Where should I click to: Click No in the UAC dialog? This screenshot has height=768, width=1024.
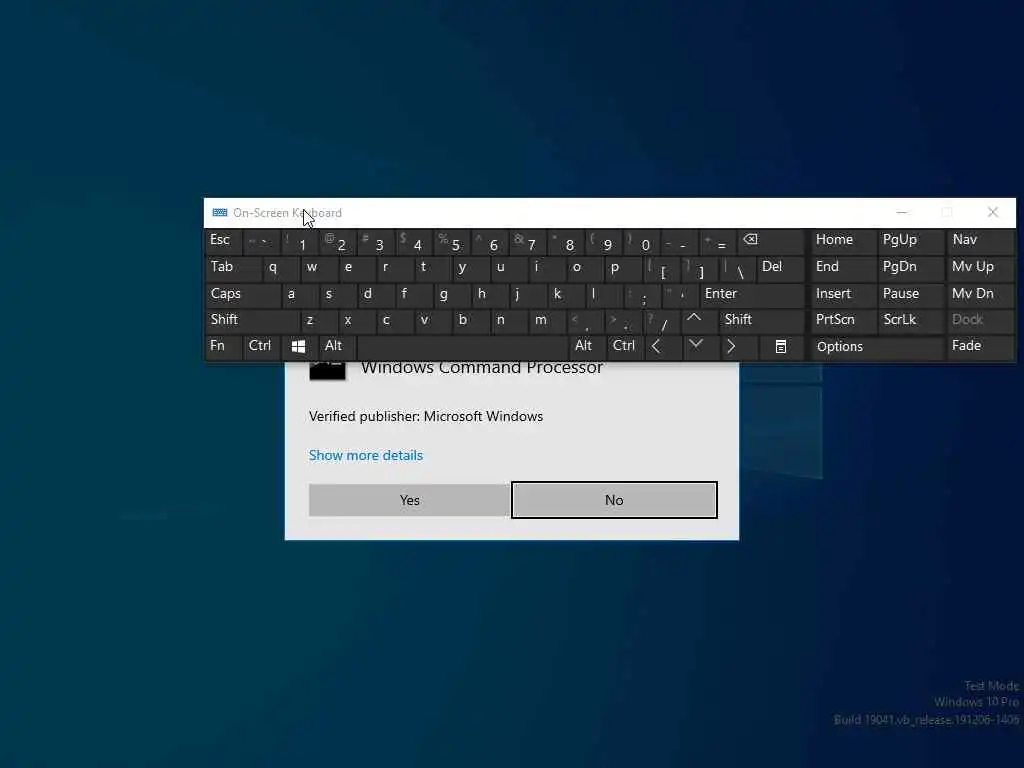click(x=615, y=500)
